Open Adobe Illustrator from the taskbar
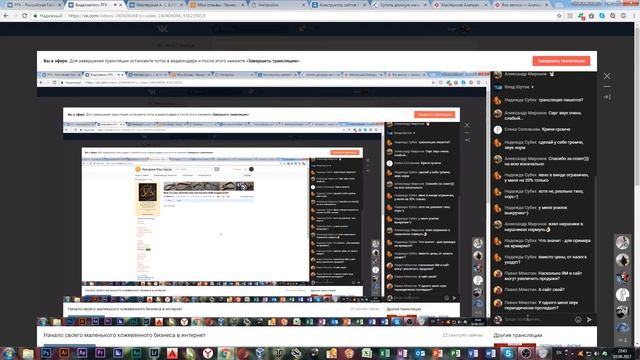 coord(64,353)
